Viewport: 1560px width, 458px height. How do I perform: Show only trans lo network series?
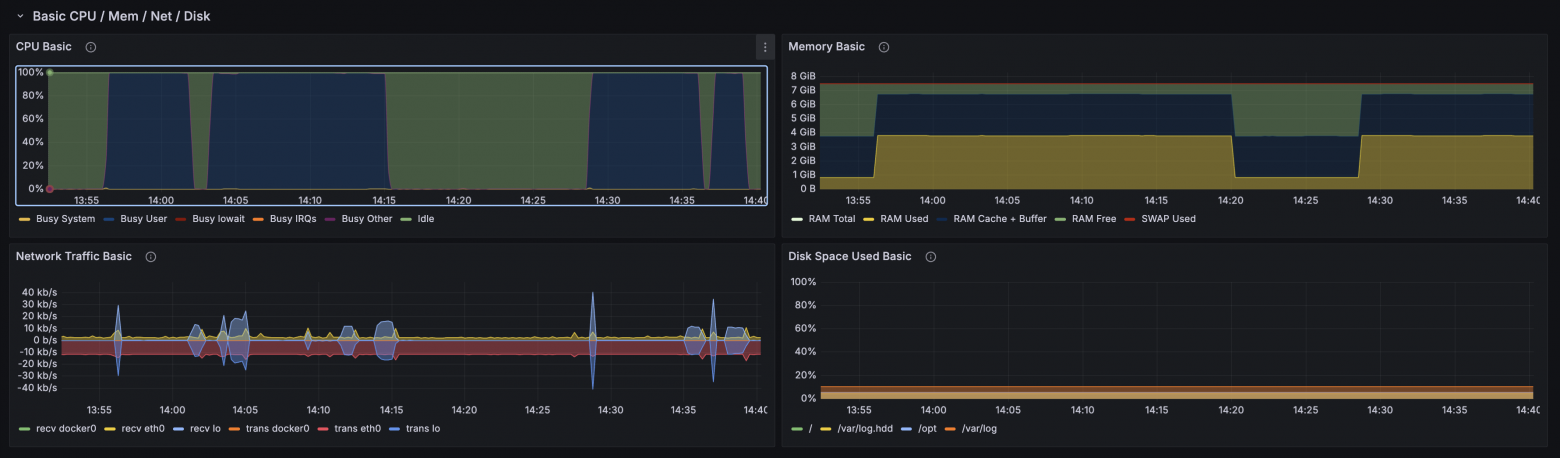419,429
